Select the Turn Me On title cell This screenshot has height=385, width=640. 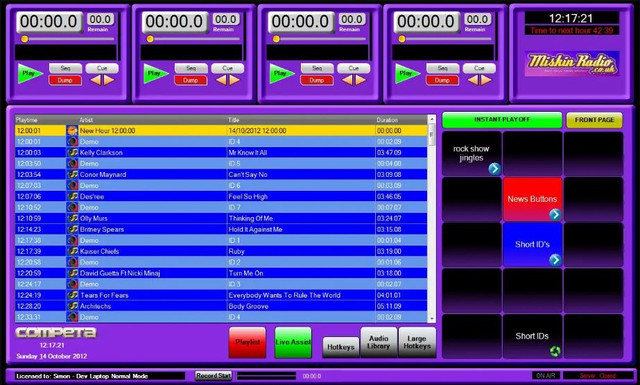pyautogui.click(x=301, y=273)
